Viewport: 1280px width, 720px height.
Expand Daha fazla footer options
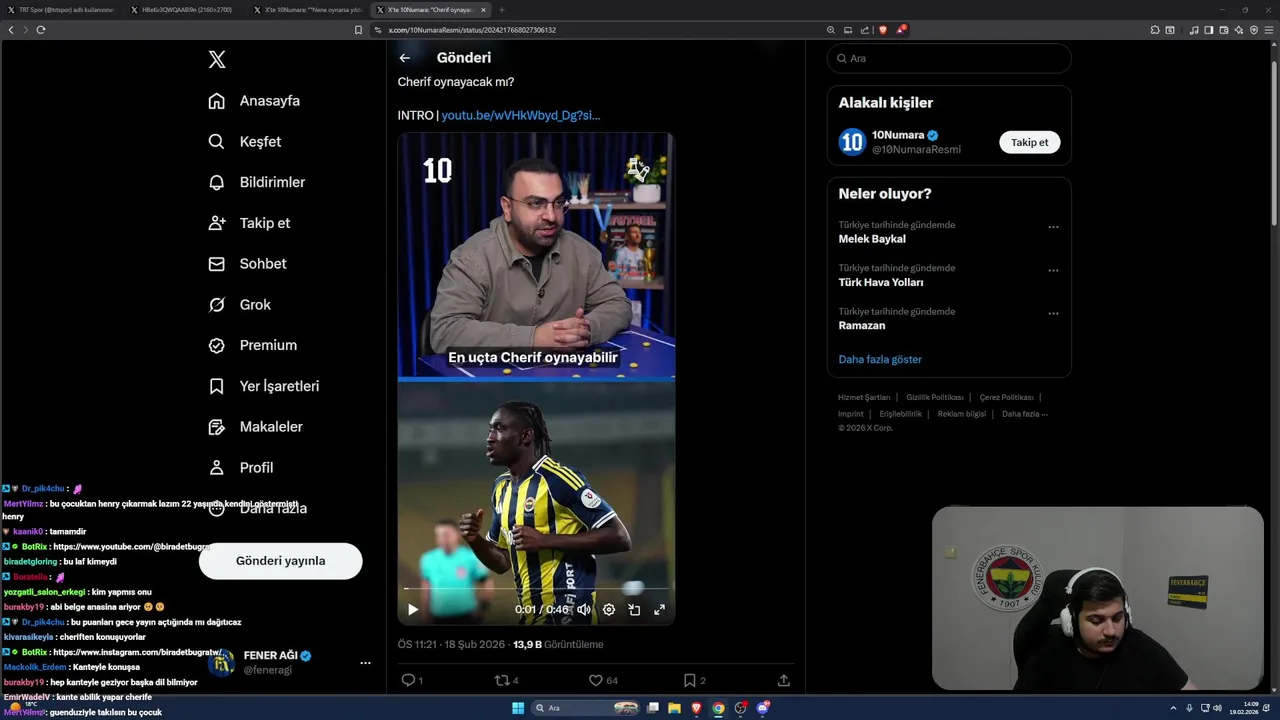point(1025,413)
